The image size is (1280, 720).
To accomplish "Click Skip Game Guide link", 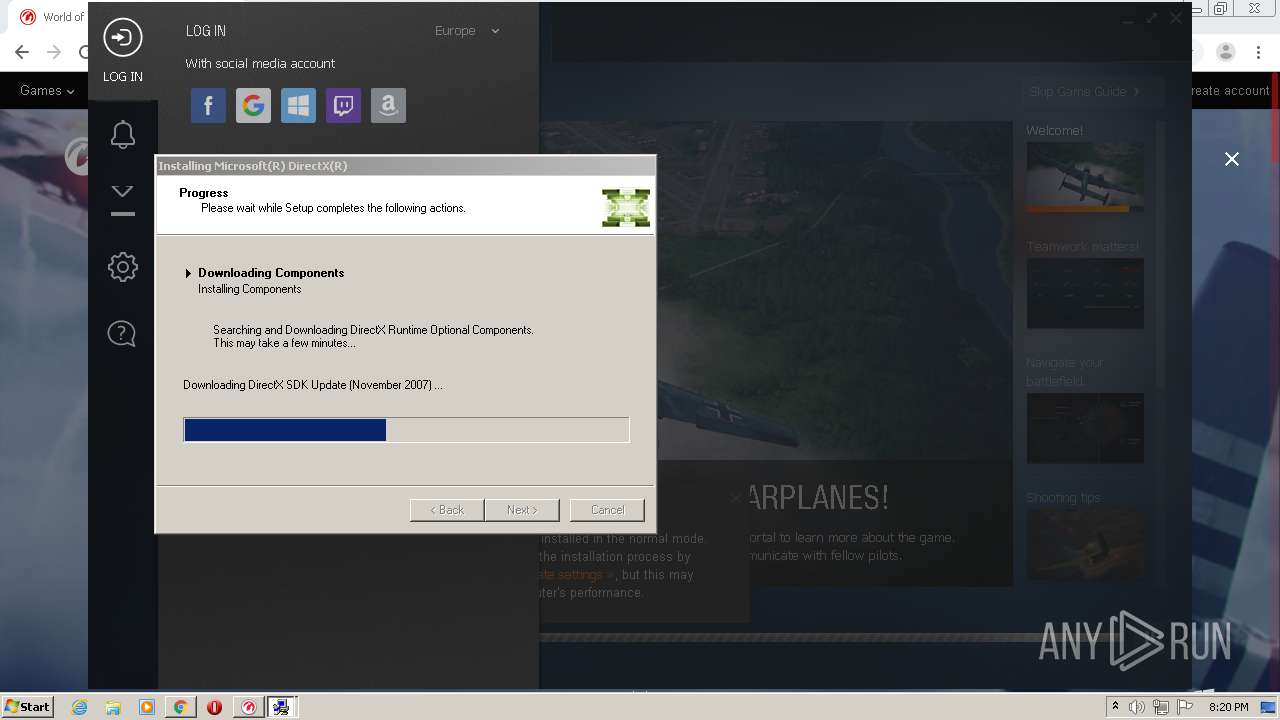I will (1085, 91).
